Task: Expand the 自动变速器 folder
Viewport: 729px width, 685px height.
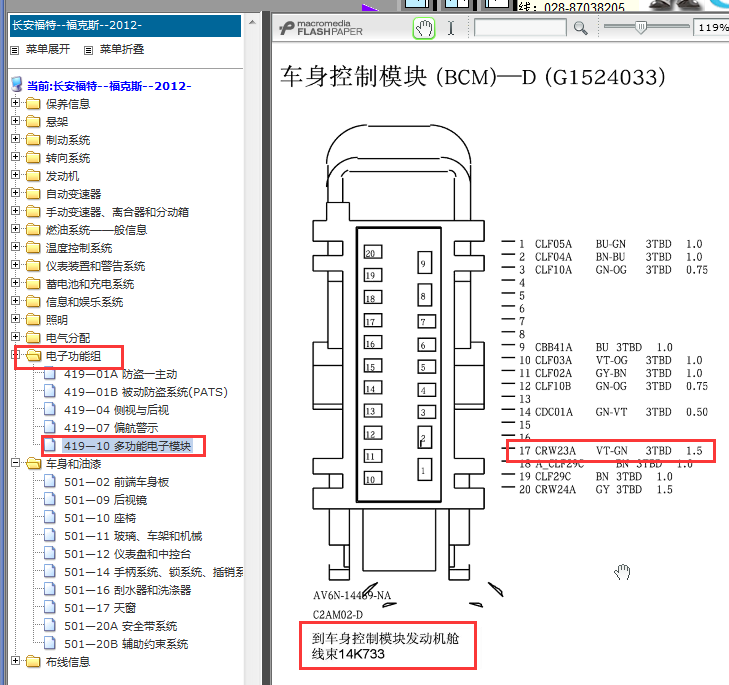Action: pyautogui.click(x=15, y=193)
